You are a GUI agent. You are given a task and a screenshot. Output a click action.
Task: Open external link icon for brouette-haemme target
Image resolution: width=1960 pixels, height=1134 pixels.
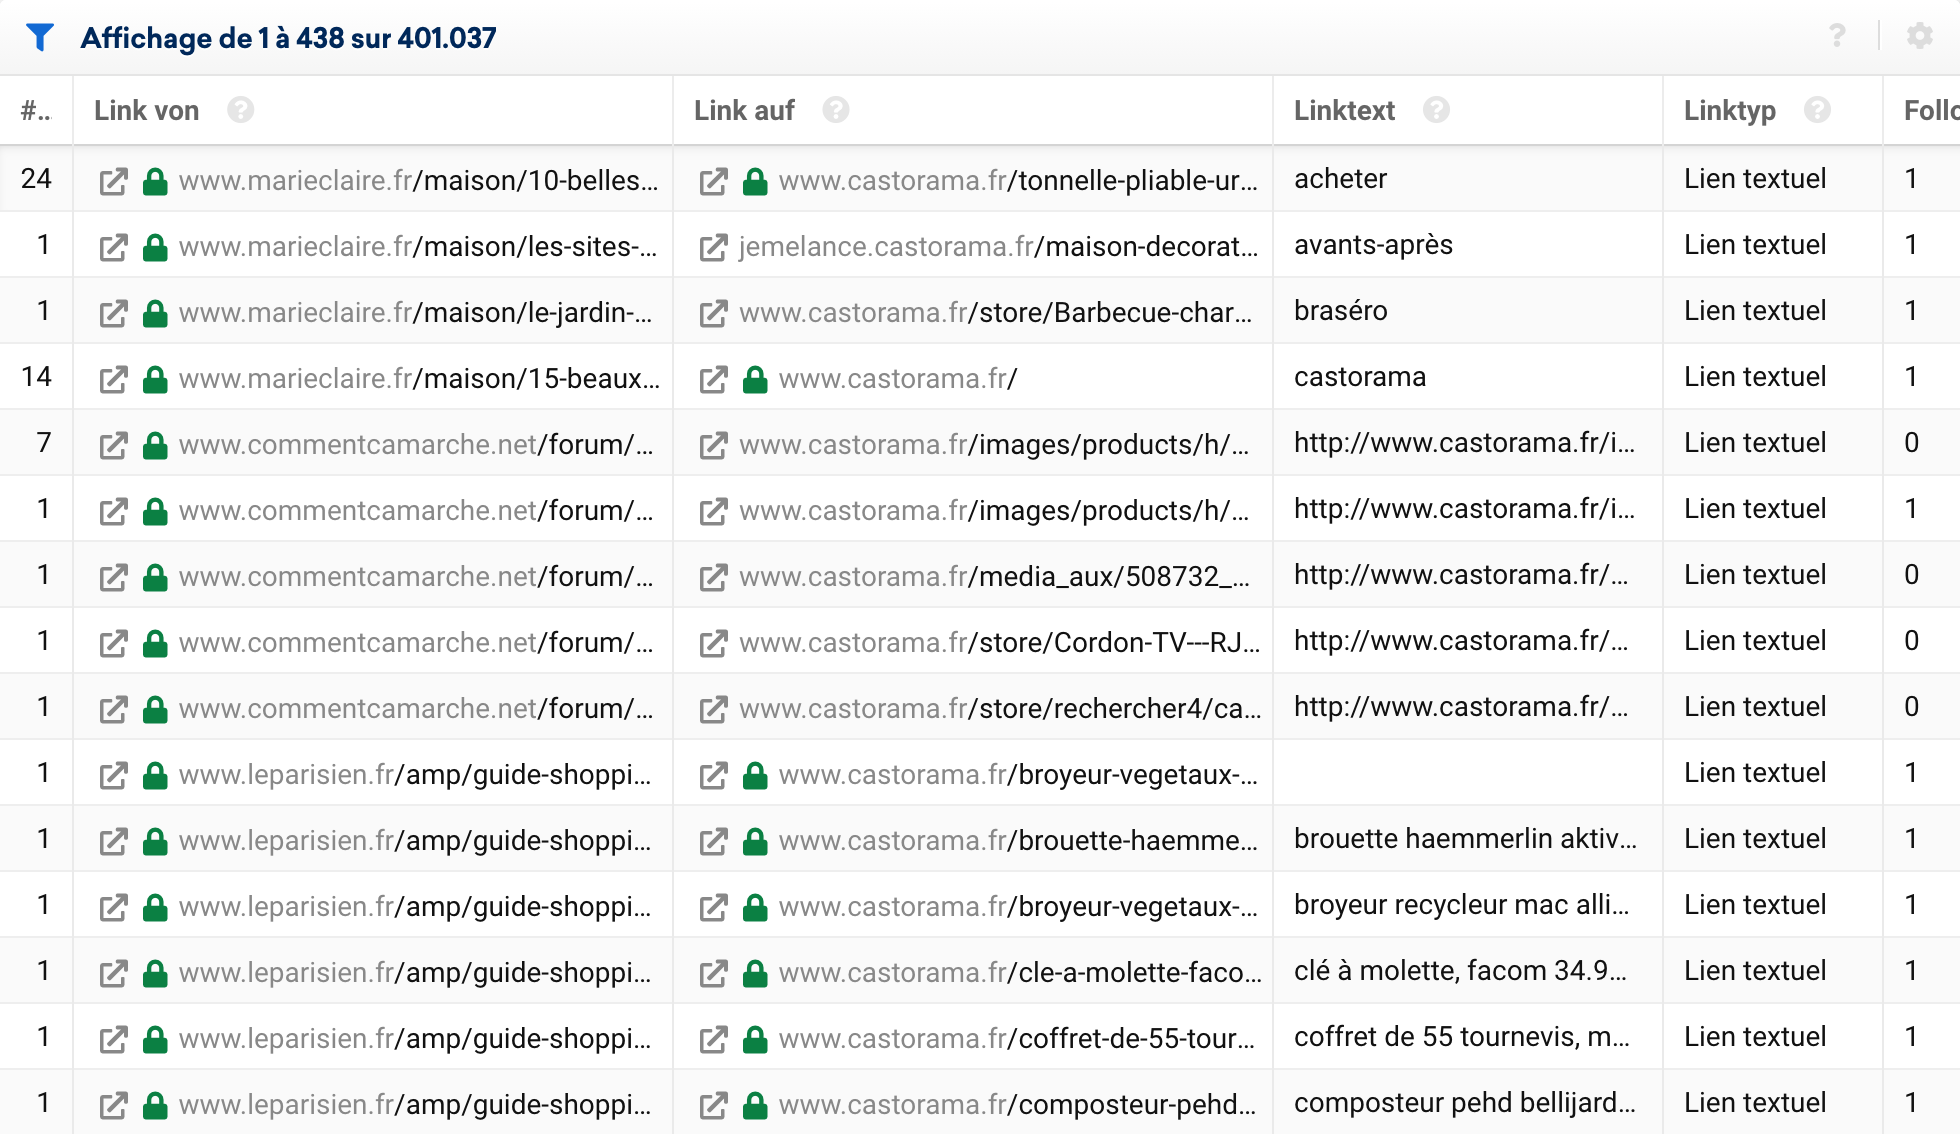click(x=713, y=841)
